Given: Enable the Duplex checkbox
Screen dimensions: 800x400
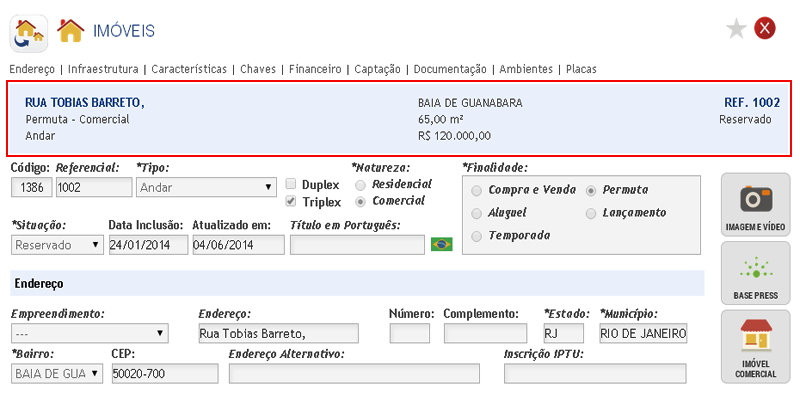Looking at the screenshot, I should (x=291, y=184).
